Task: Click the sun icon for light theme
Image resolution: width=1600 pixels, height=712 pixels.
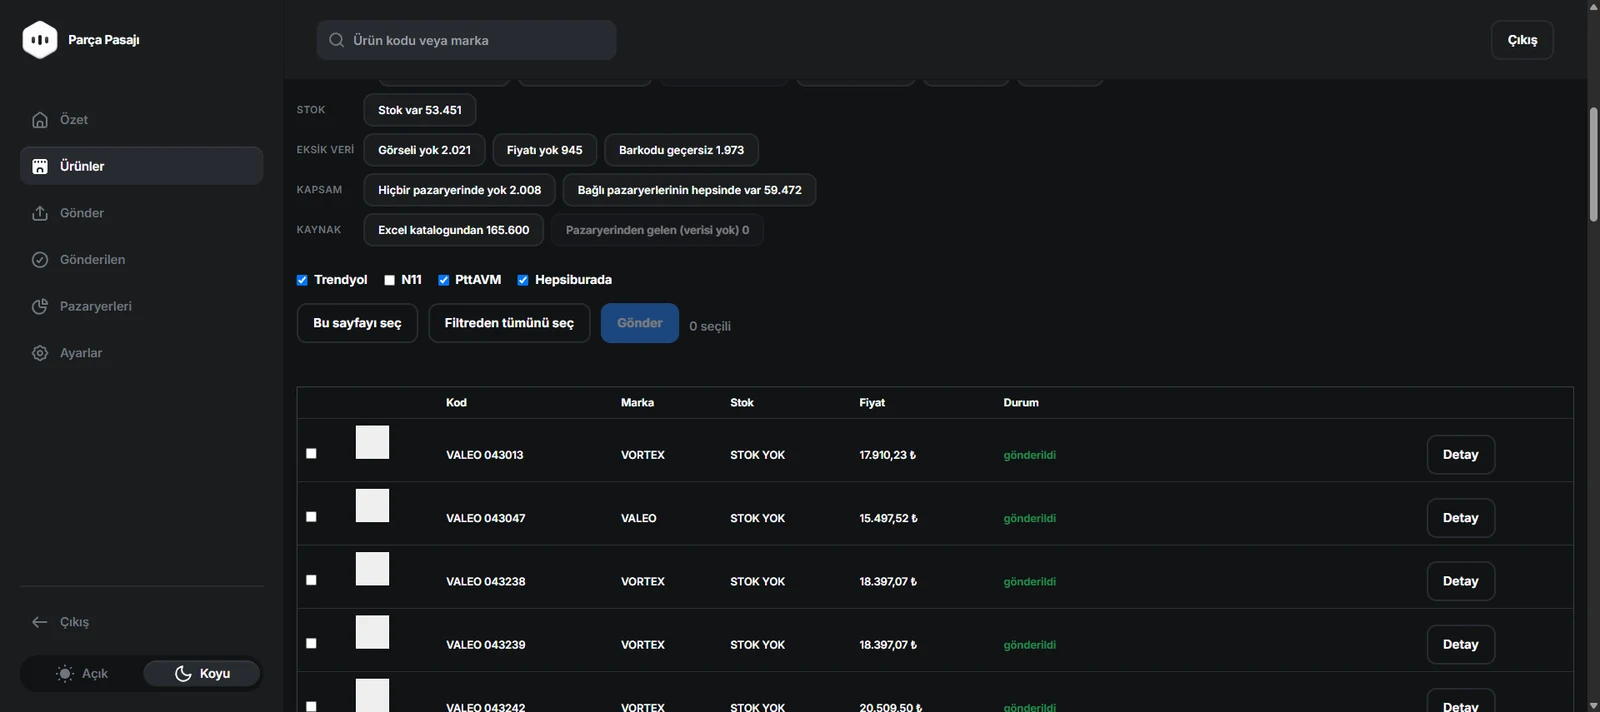Action: click(65, 674)
